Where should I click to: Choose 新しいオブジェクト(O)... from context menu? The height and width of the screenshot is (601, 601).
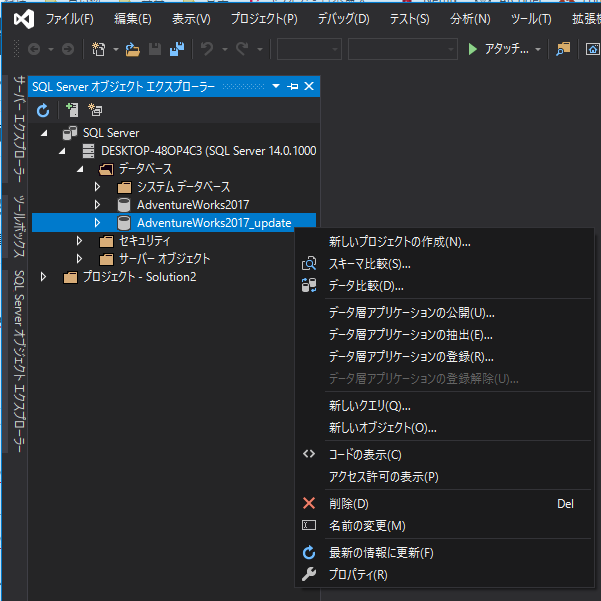[445, 428]
